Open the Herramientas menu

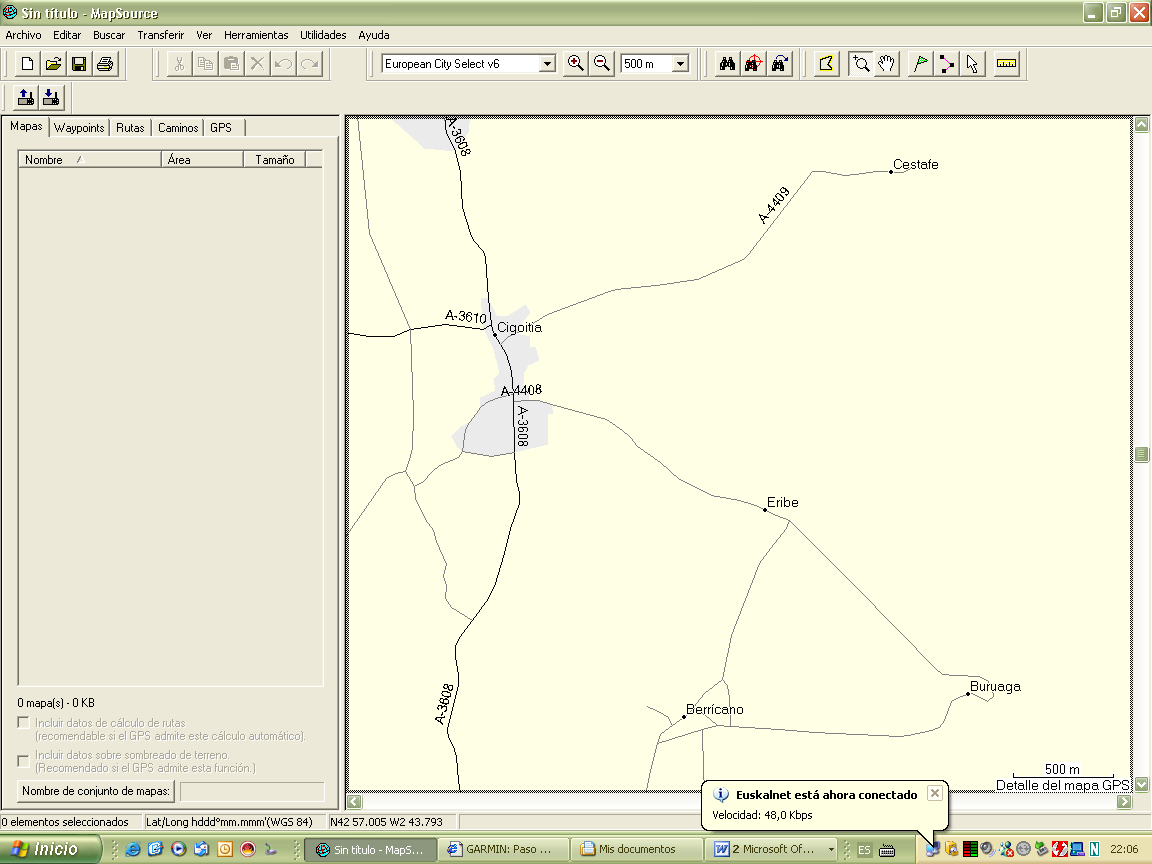tap(256, 35)
